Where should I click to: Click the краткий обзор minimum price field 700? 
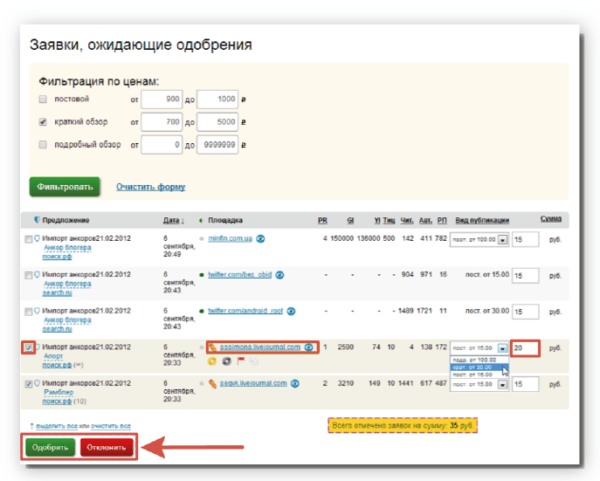pyautogui.click(x=161, y=122)
